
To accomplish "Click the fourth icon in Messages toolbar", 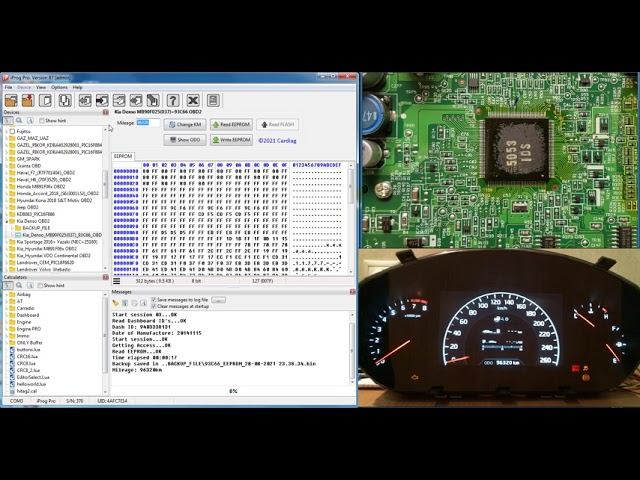I will pyautogui.click(x=143, y=303).
